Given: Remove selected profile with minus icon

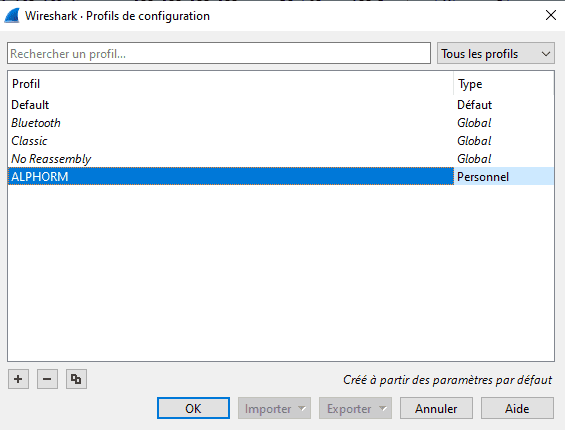Looking at the screenshot, I should click(47, 379).
